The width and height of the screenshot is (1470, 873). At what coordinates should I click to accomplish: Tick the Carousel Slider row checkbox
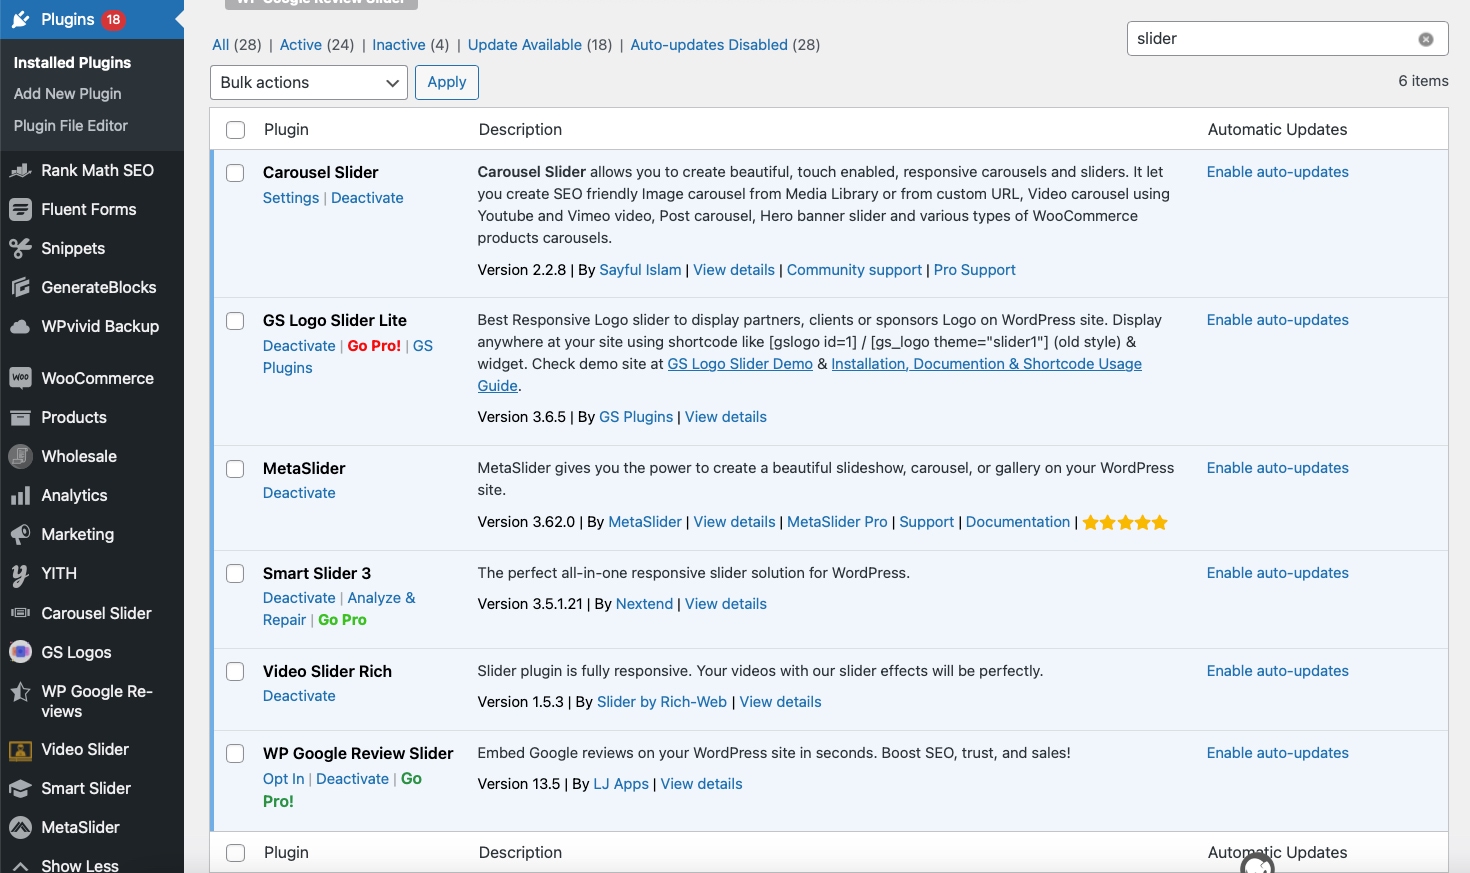point(235,172)
